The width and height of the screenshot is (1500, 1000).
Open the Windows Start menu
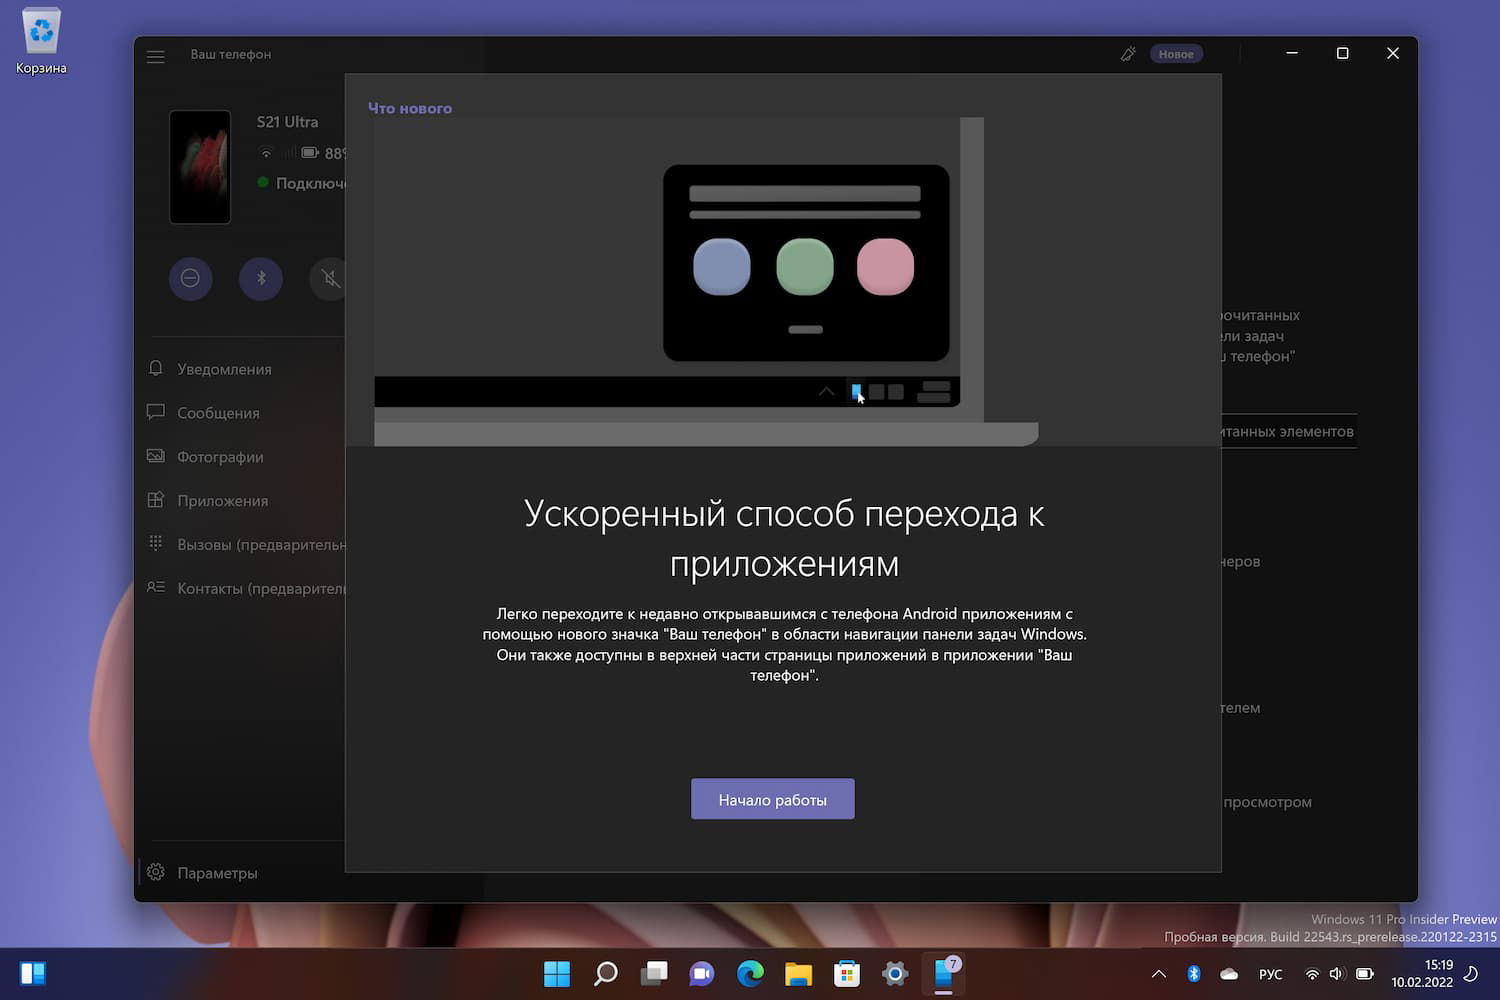click(557, 973)
